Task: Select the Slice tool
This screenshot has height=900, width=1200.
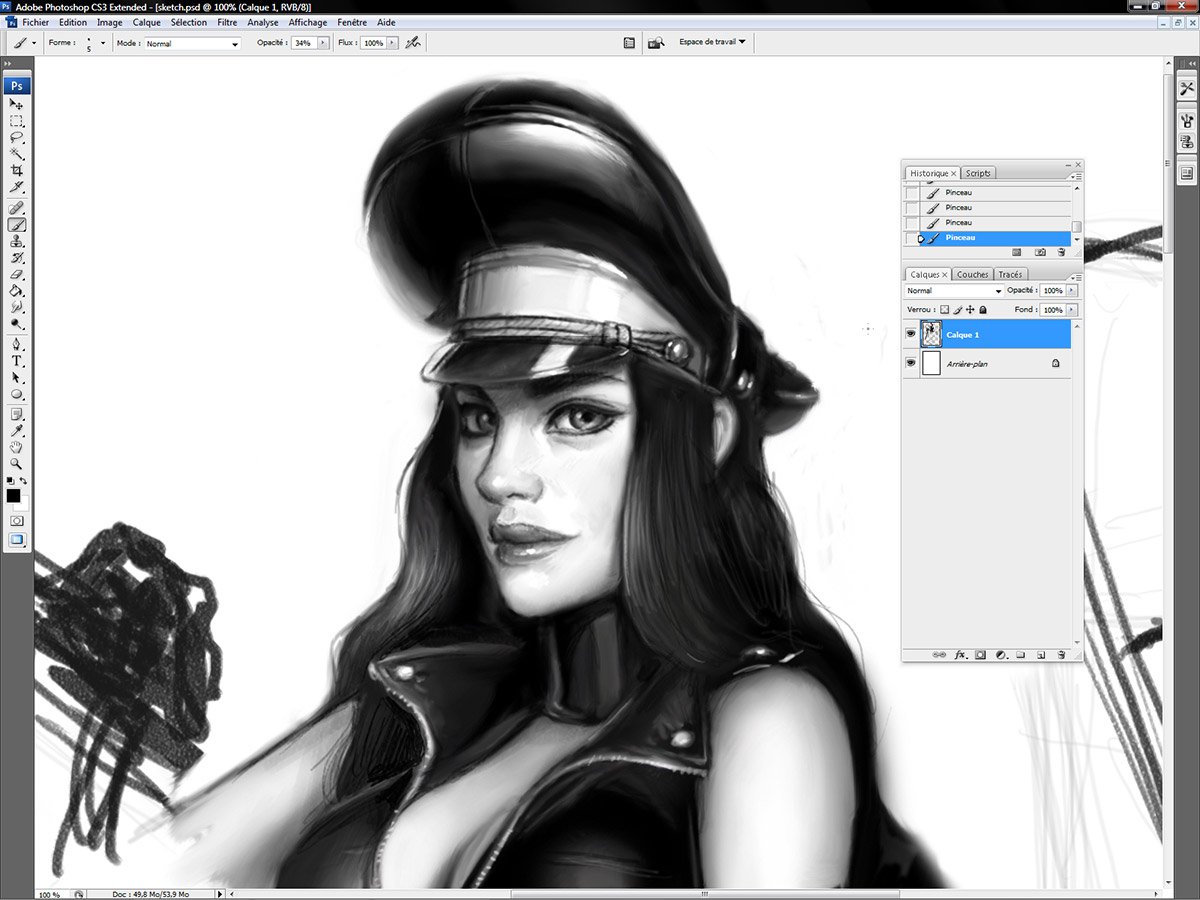Action: coord(17,187)
